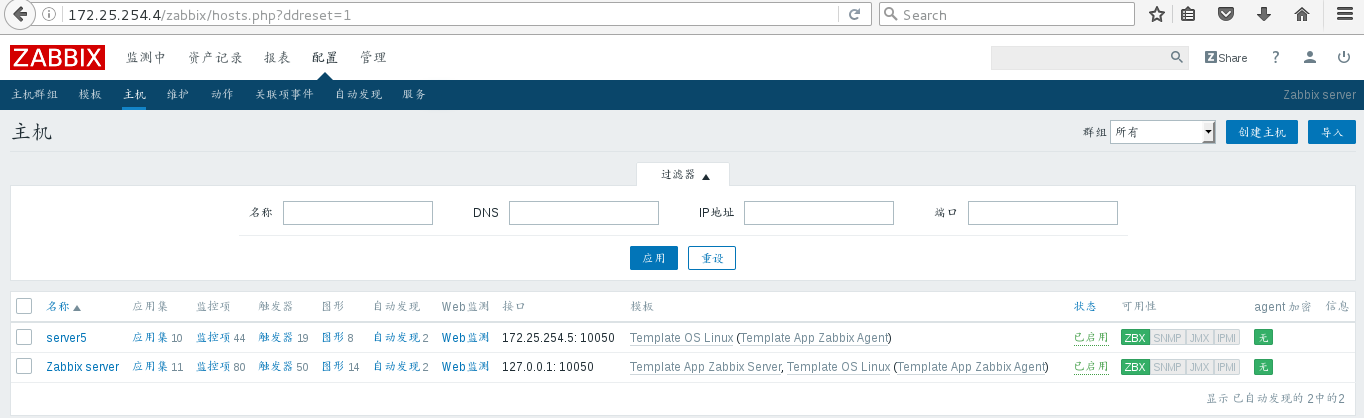This screenshot has height=418, width=1364.
Task: Click the ZBX availability badge for server5
Action: (x=1135, y=338)
